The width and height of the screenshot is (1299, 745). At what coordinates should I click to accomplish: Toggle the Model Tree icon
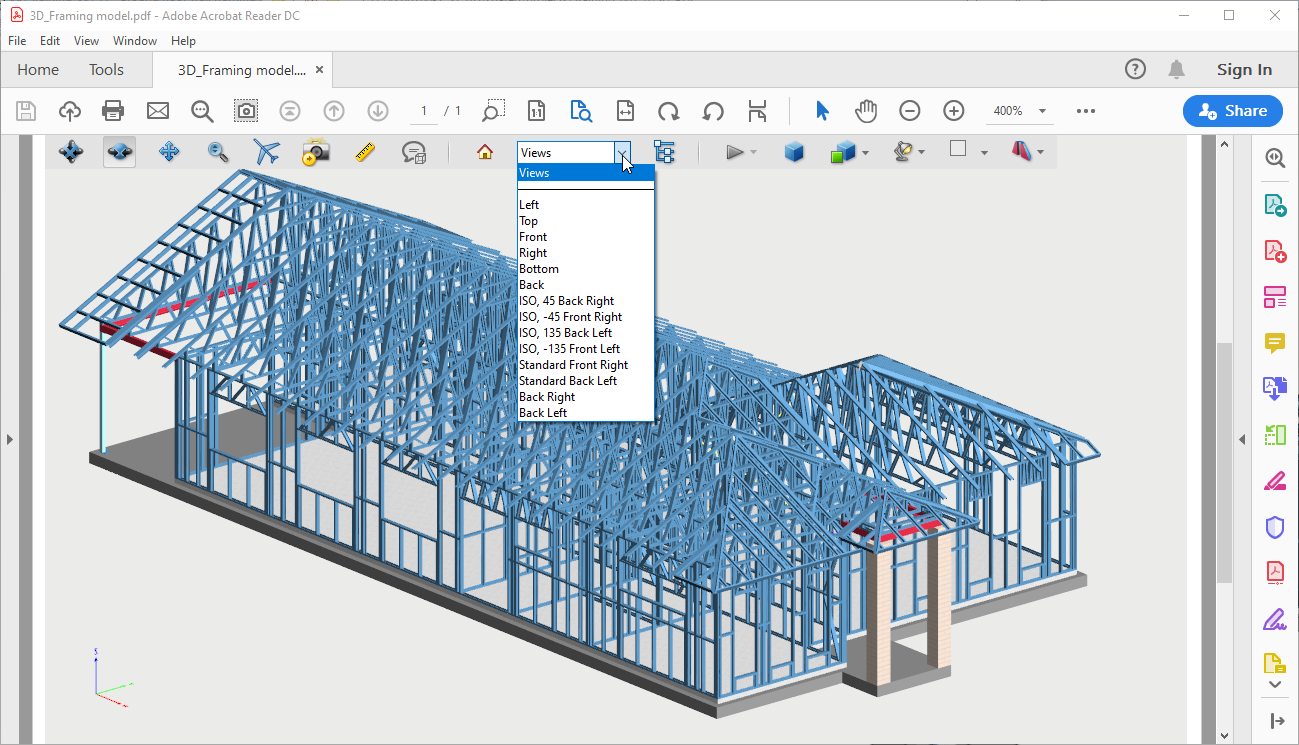664,152
